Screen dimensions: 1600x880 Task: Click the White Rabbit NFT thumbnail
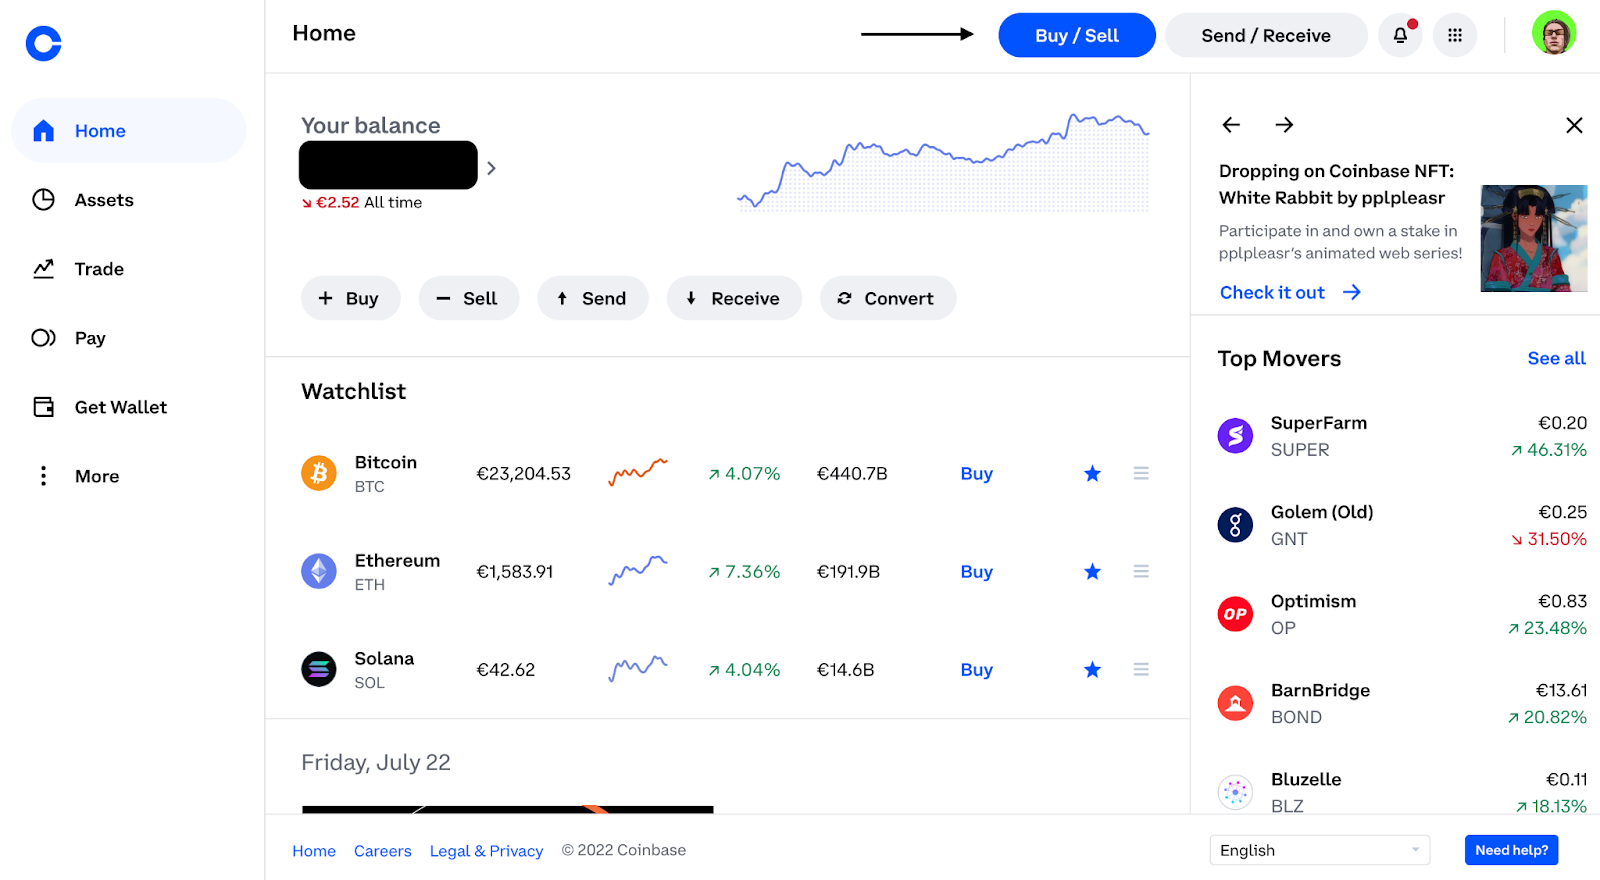(x=1533, y=238)
